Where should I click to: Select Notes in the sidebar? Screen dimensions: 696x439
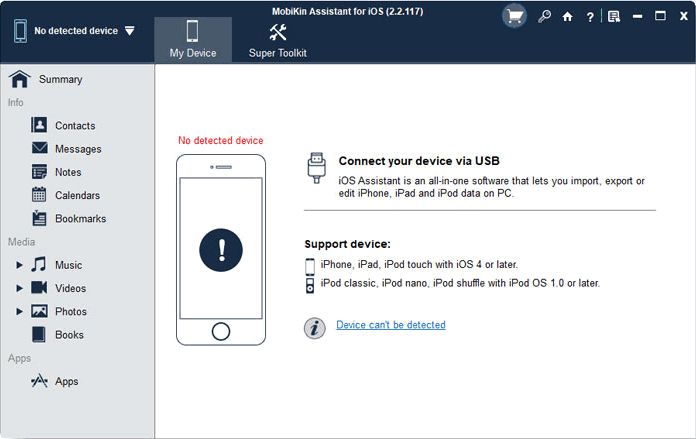[x=68, y=172]
